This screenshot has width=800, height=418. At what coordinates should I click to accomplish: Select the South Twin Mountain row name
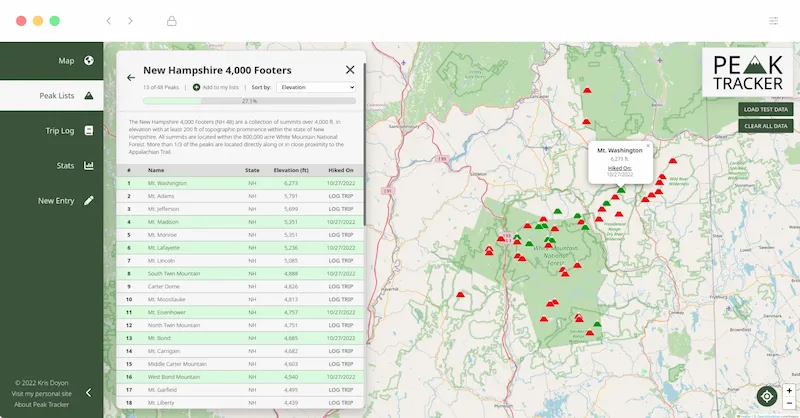pos(174,274)
